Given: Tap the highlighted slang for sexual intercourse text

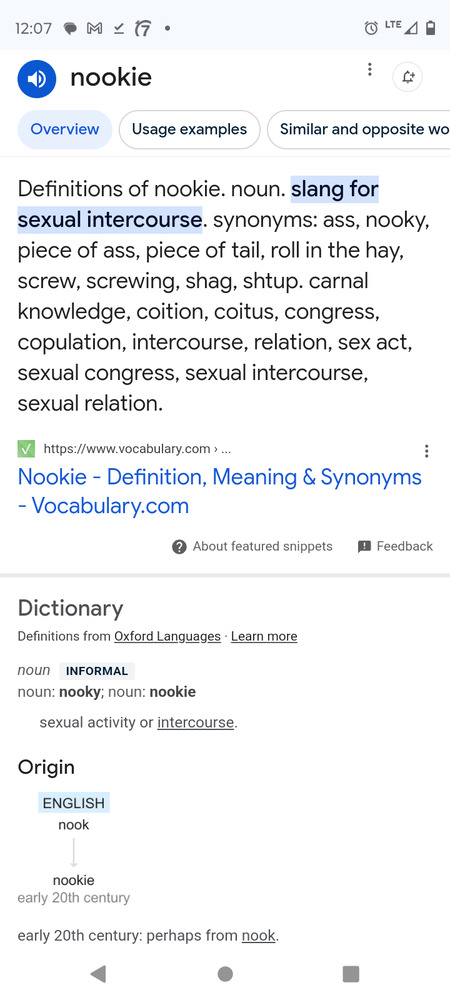Looking at the screenshot, I should point(198,204).
